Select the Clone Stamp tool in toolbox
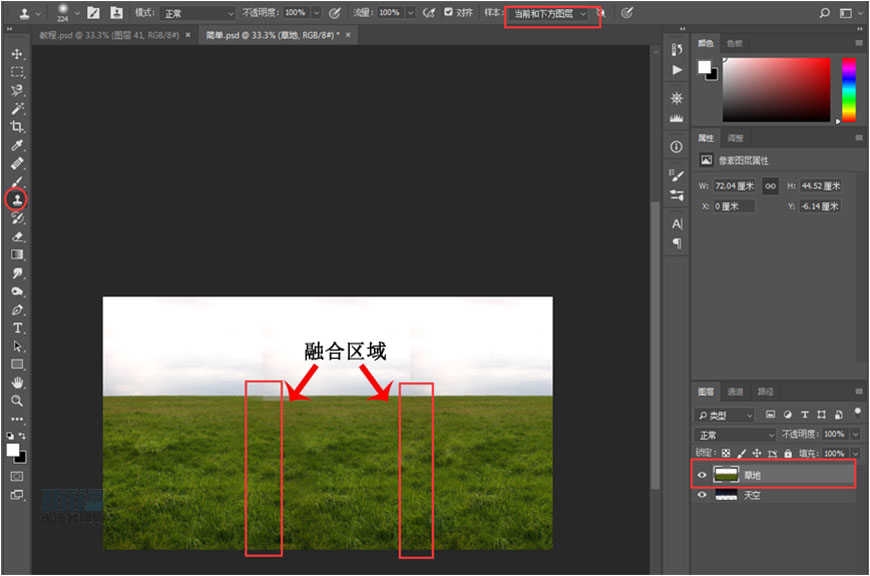870x576 pixels. (17, 200)
